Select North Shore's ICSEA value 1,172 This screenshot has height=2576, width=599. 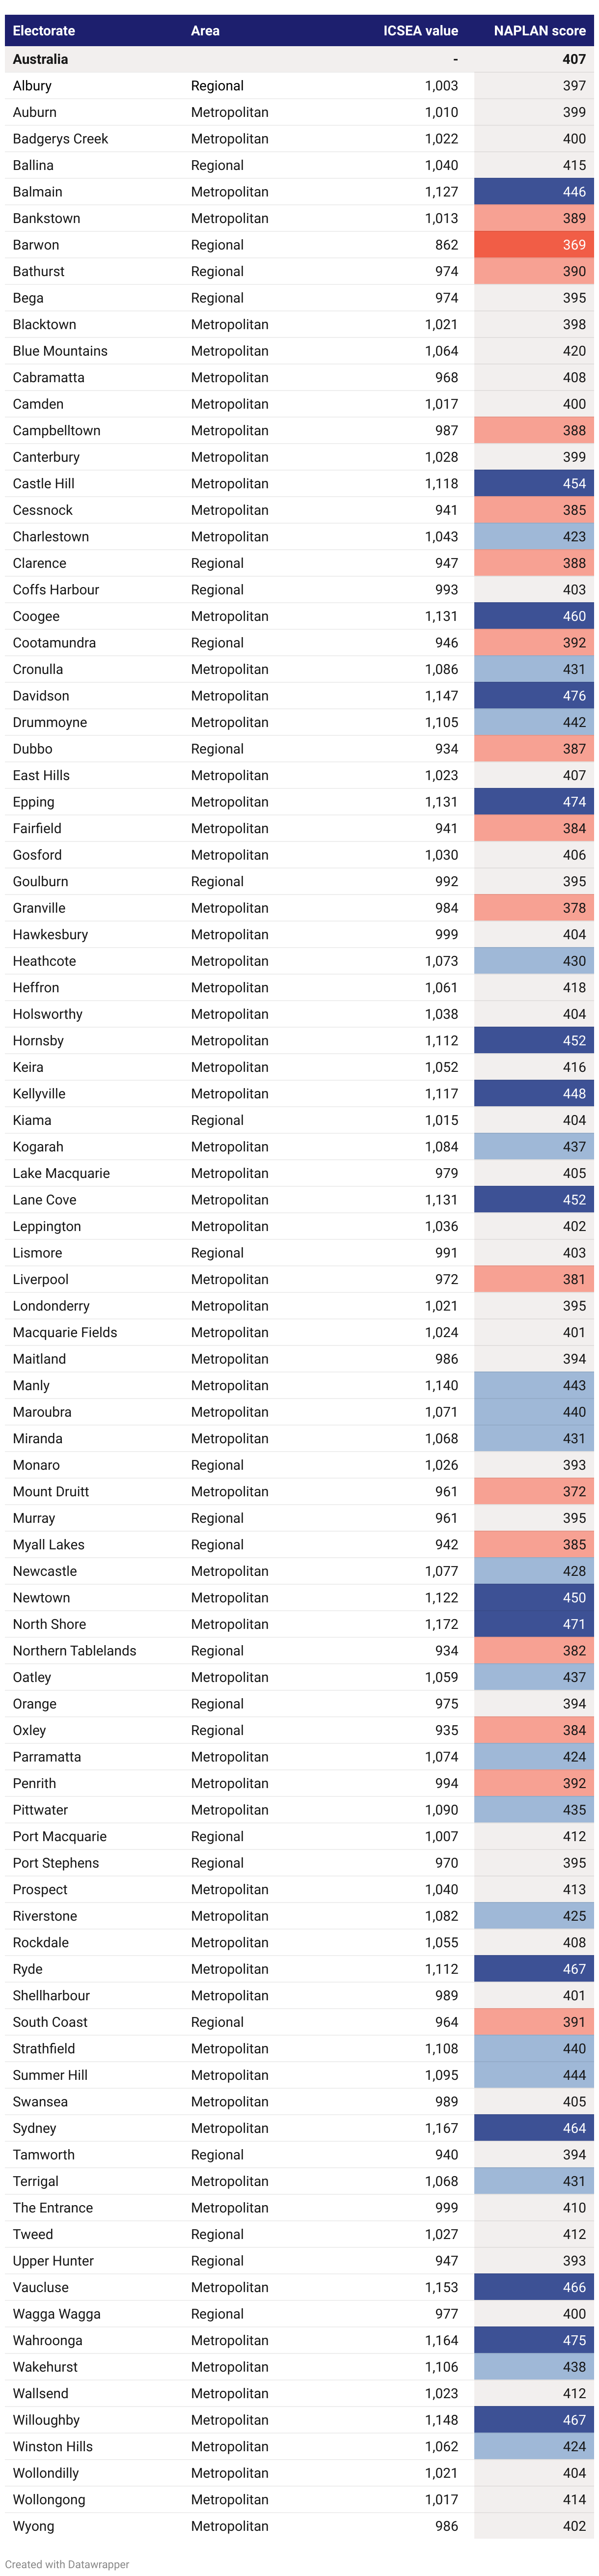[441, 1624]
